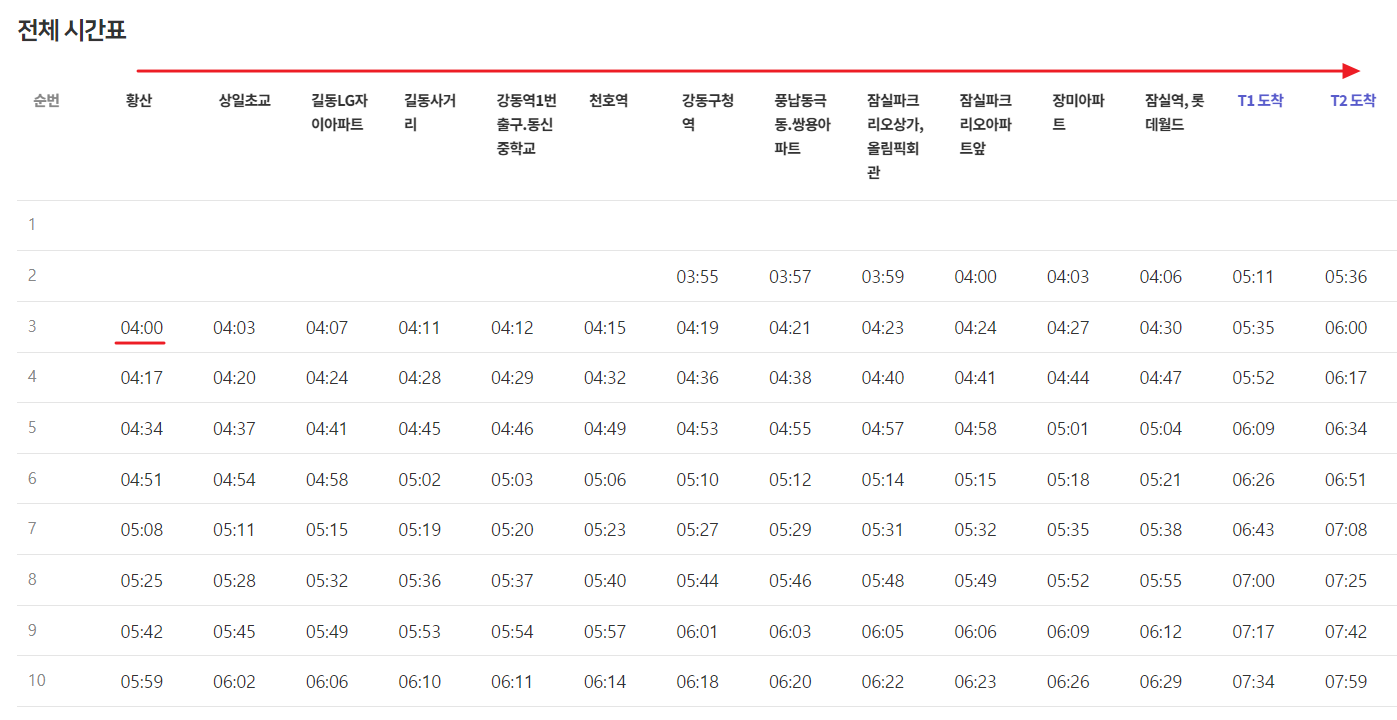
Task: Click 04:47 under 잠실역, 롯데월드 in row 4
Action: pyautogui.click(x=1160, y=378)
